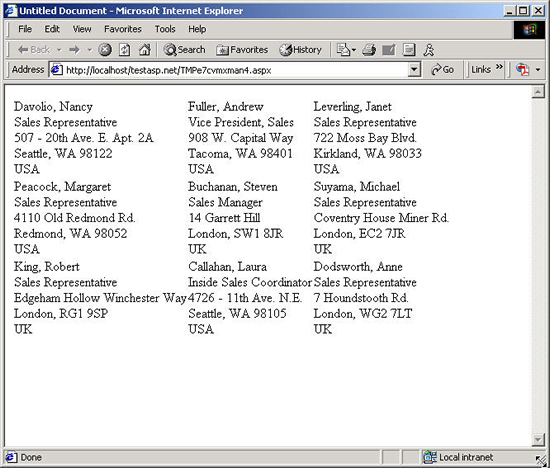
Task: Show the History pane
Action: pos(301,50)
